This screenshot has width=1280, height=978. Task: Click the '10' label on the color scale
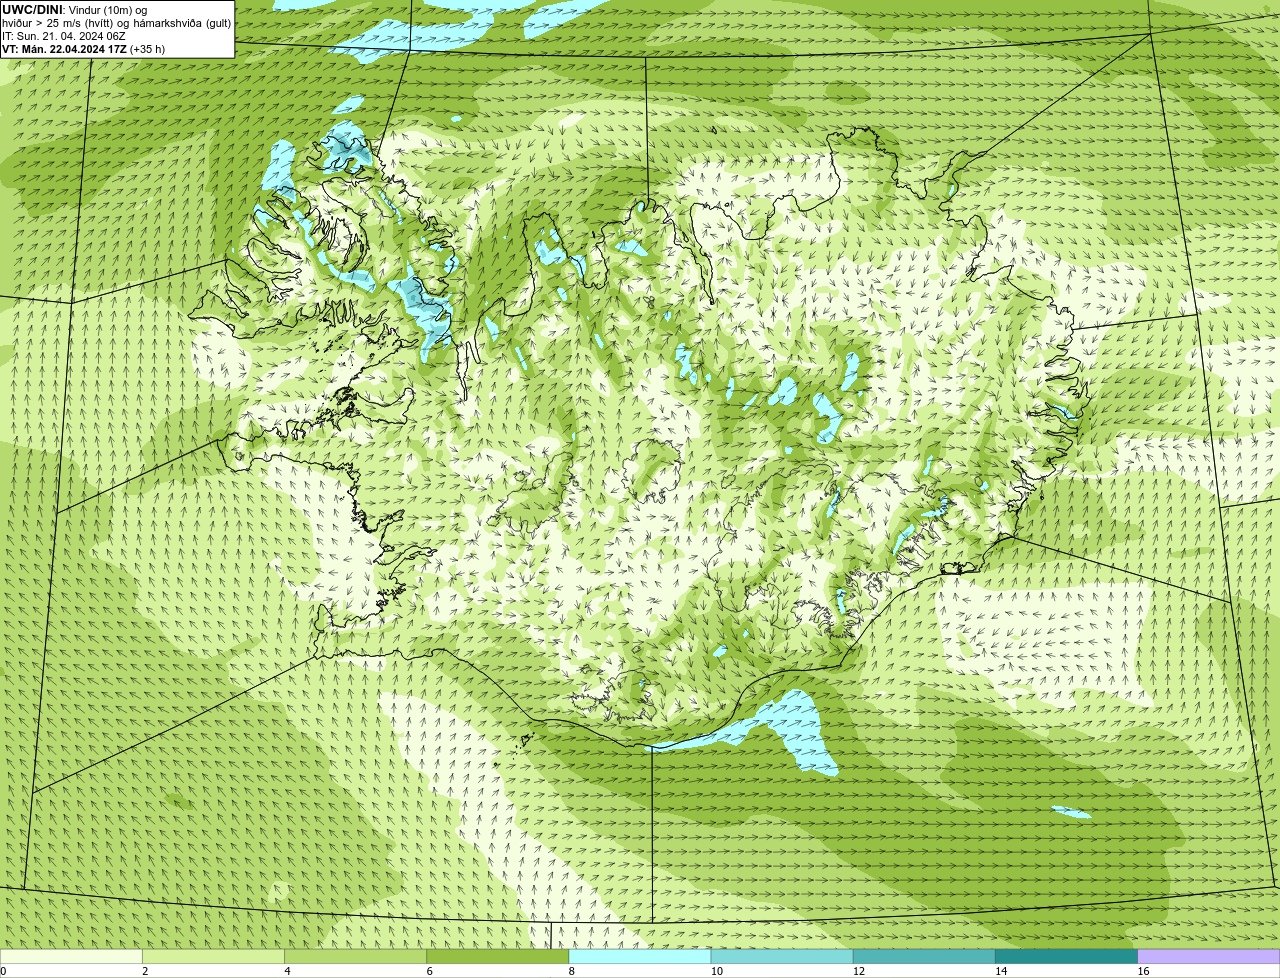coord(716,971)
